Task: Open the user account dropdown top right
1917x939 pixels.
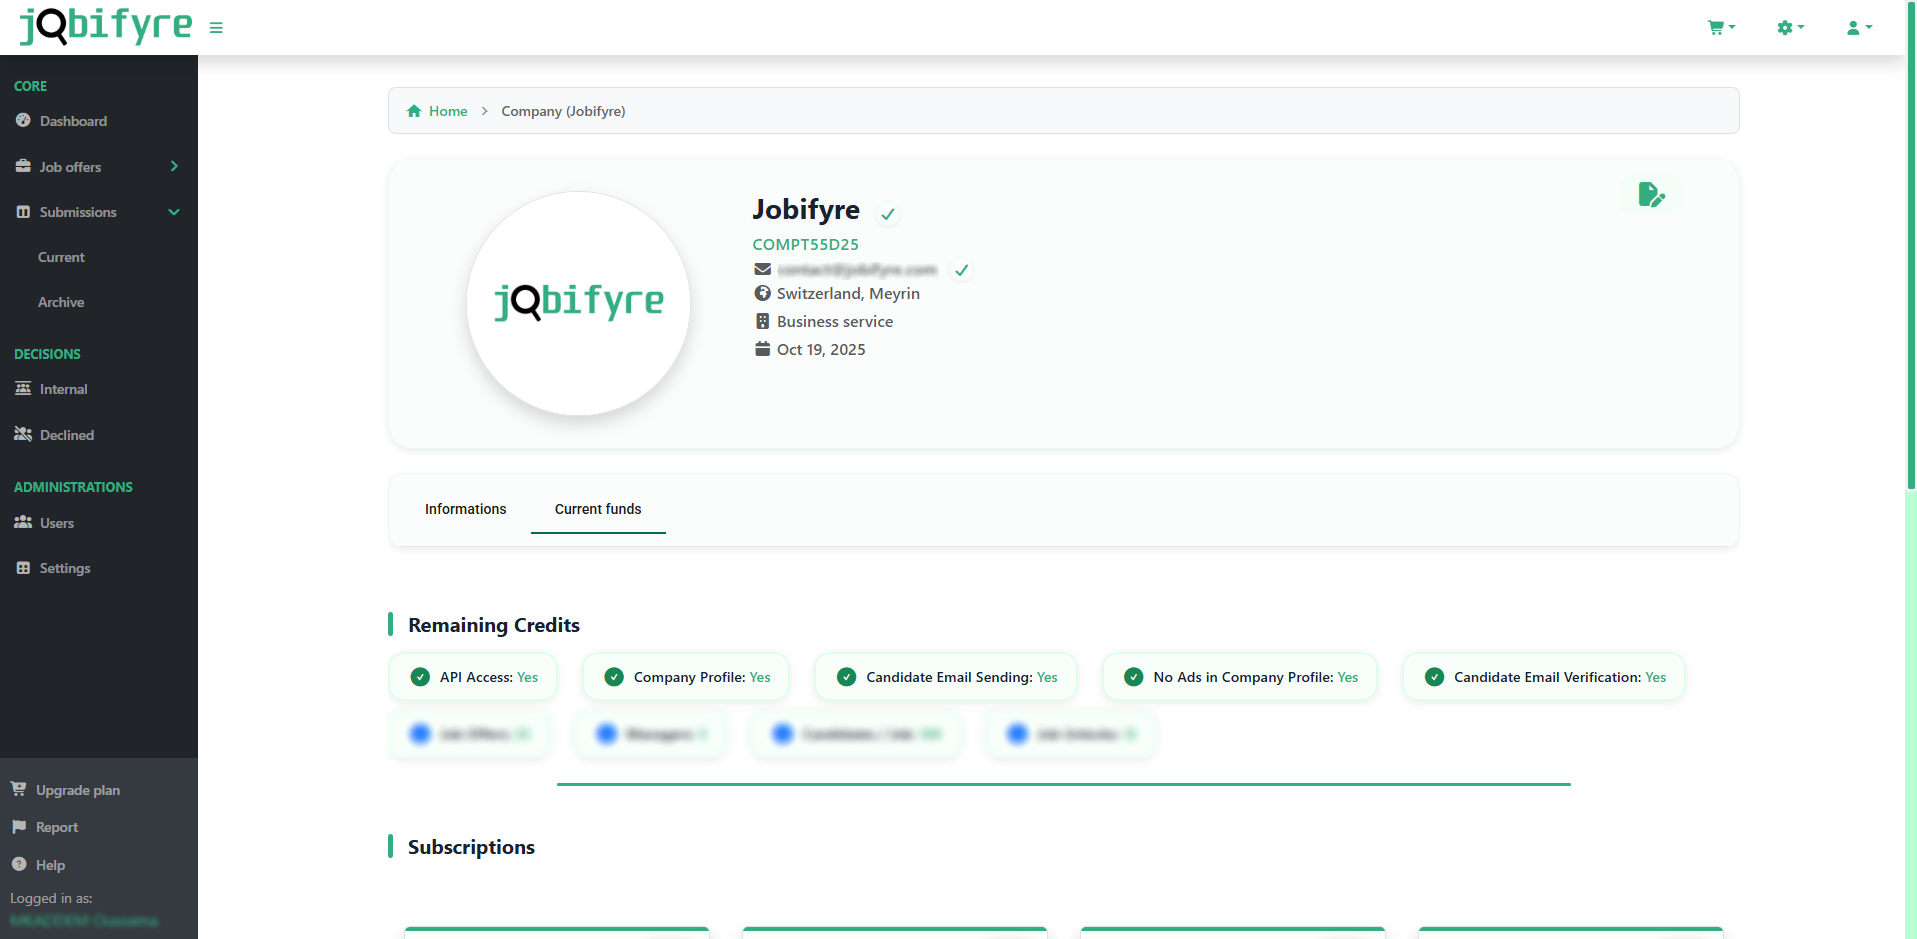Action: [x=1857, y=27]
